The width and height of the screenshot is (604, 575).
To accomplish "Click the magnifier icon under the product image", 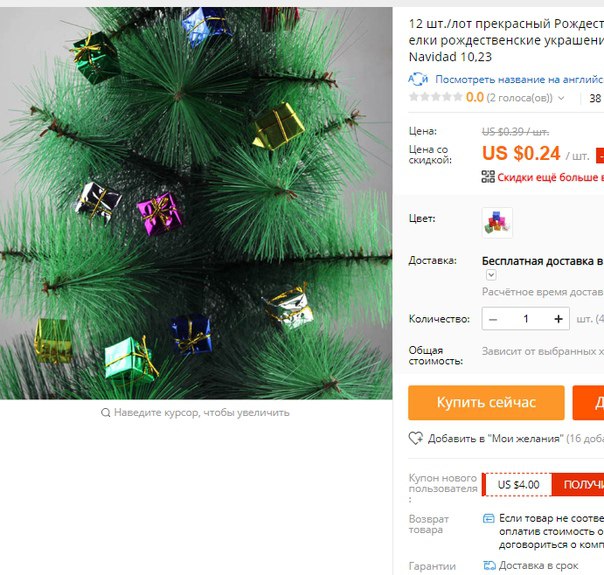I will click(106, 413).
